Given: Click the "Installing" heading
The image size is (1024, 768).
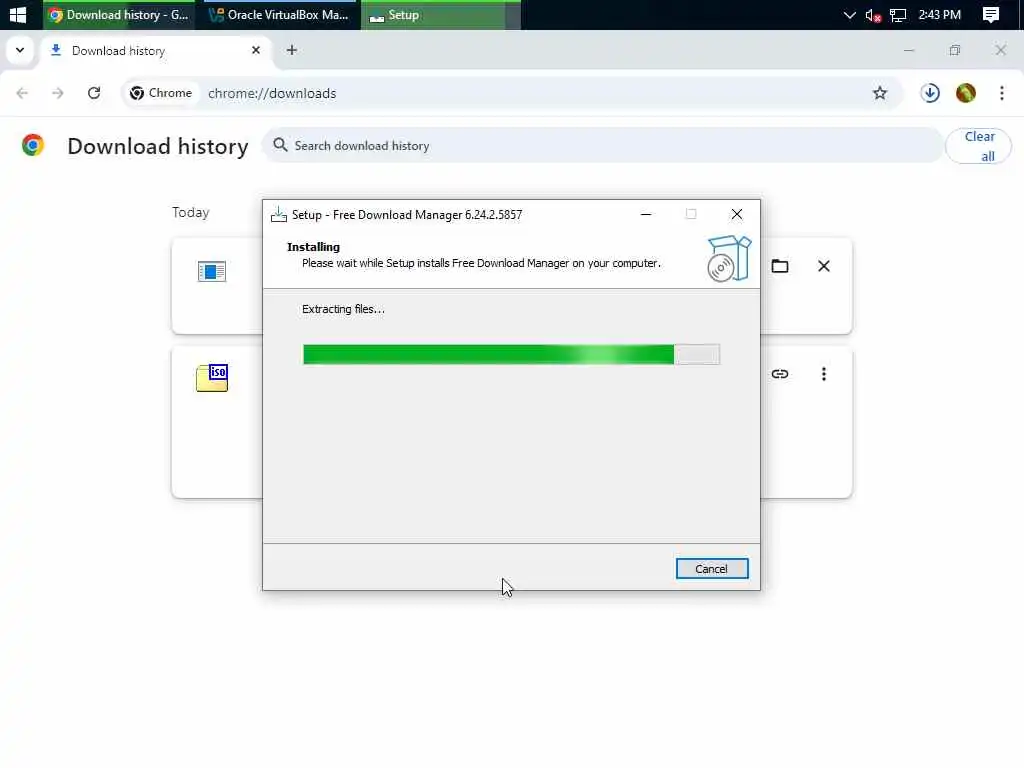Looking at the screenshot, I should (313, 247).
